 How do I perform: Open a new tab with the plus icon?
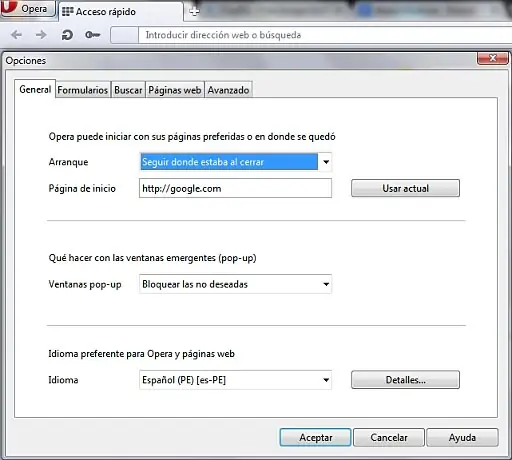(x=194, y=12)
